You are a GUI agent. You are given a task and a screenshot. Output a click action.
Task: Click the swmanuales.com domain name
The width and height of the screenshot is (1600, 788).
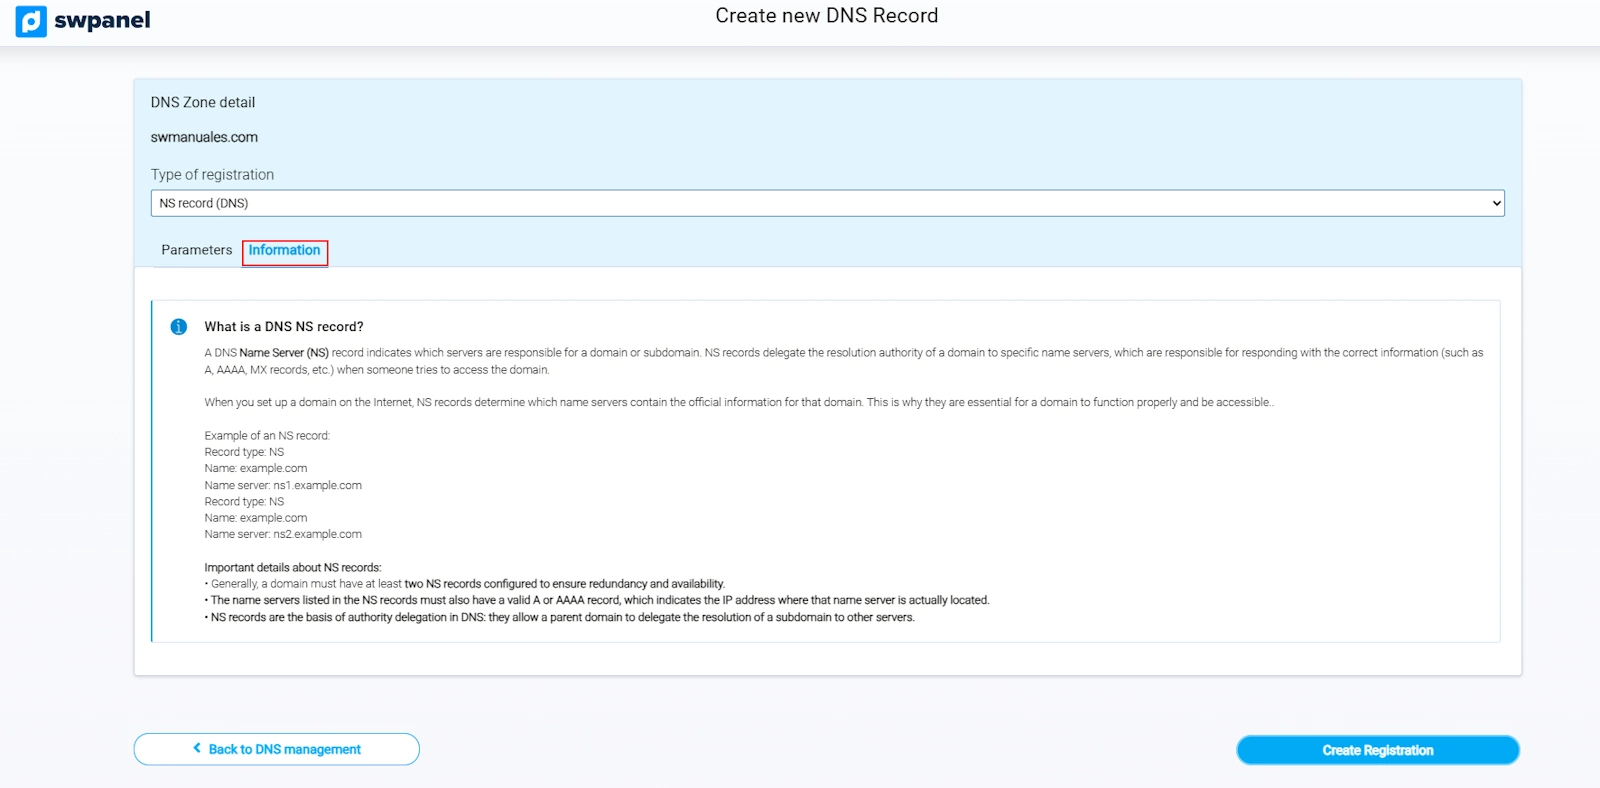pos(204,137)
